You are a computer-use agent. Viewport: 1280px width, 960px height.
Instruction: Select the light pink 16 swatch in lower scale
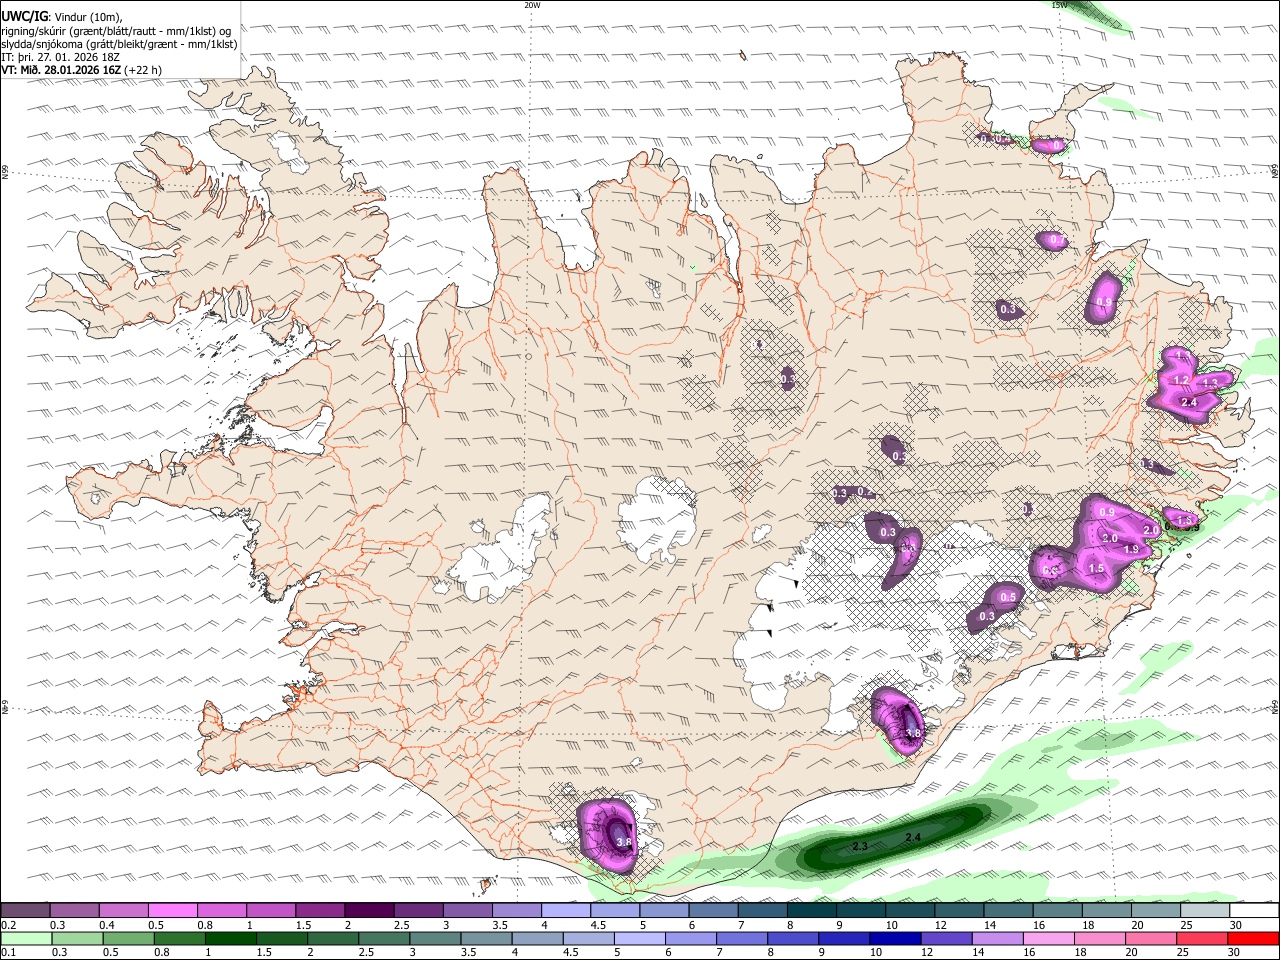(1049, 939)
